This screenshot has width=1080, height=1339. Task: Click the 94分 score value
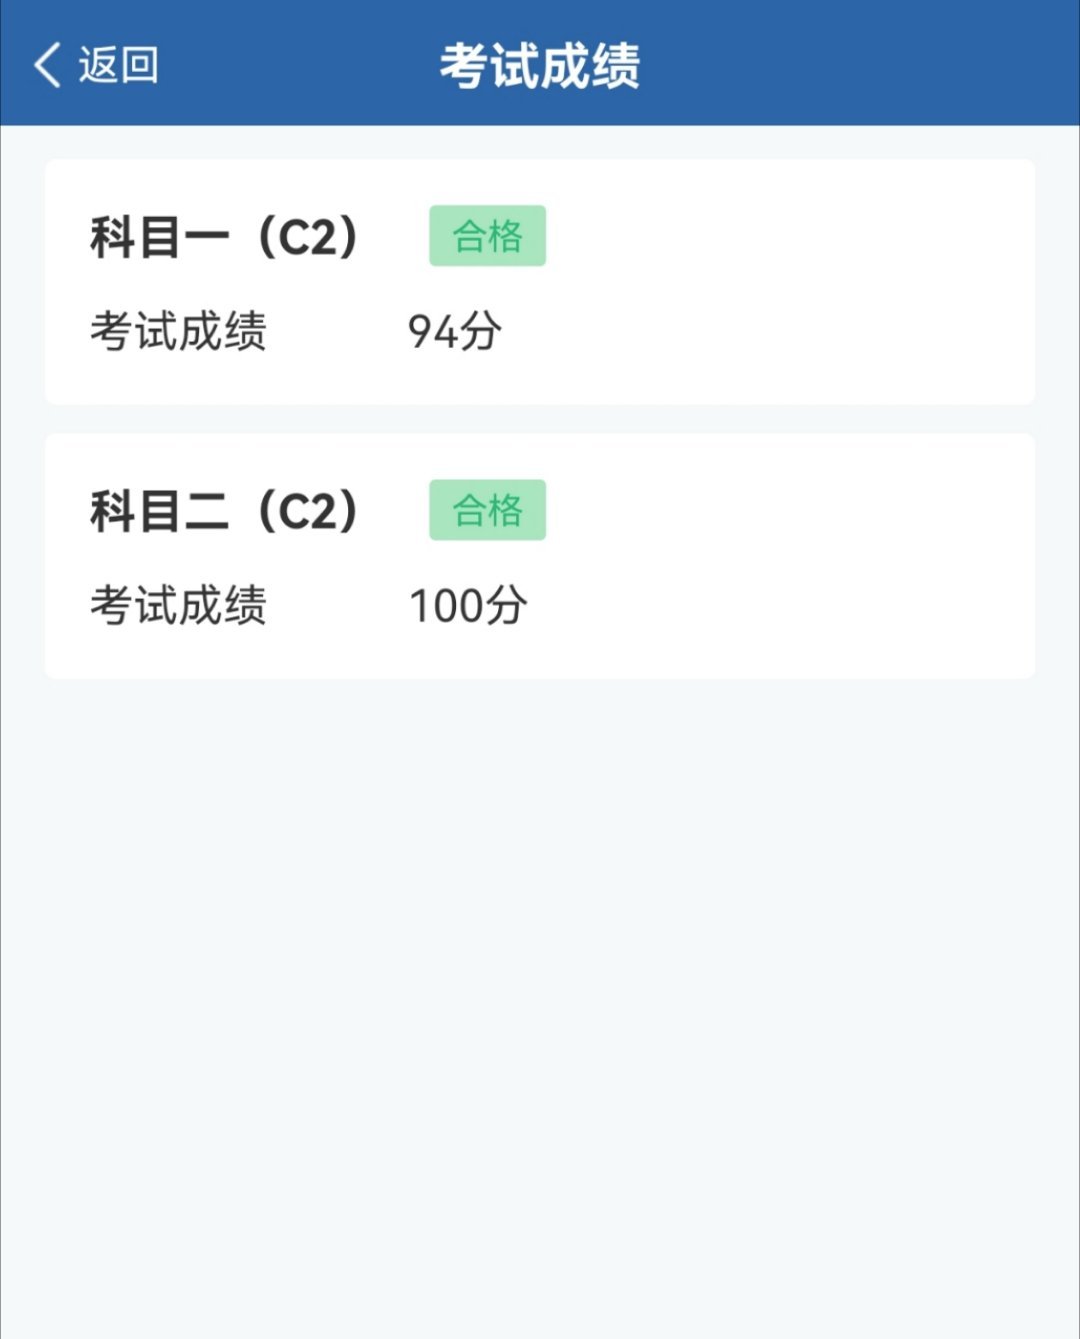455,331
